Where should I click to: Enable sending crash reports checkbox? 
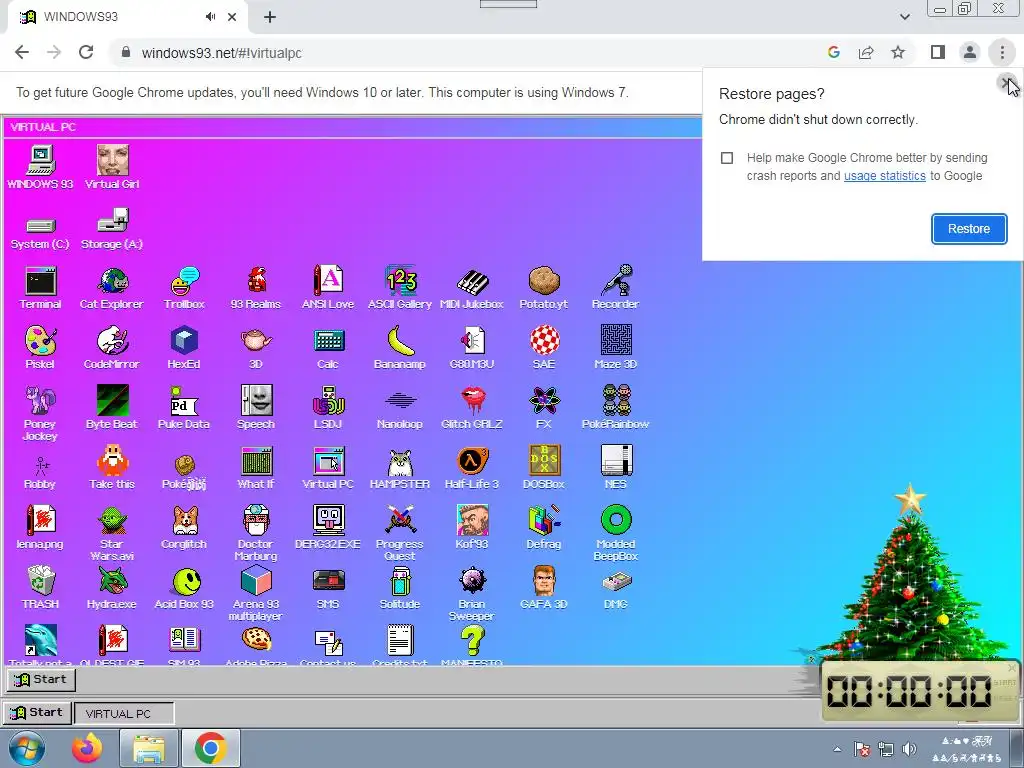pos(727,158)
